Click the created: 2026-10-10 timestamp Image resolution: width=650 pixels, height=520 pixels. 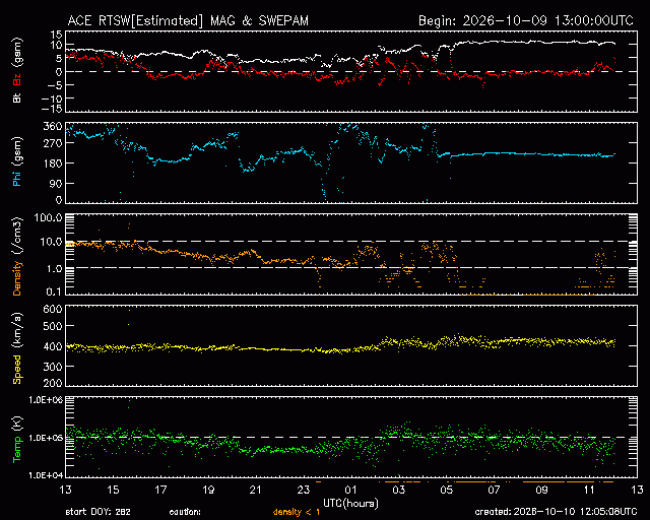[556, 512]
